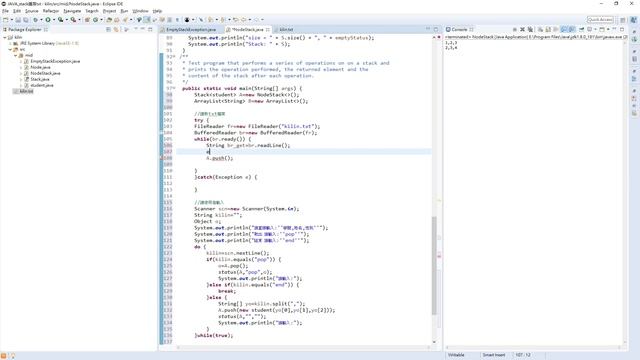
Task: Click the New file toolbar icon
Action: 6,20
